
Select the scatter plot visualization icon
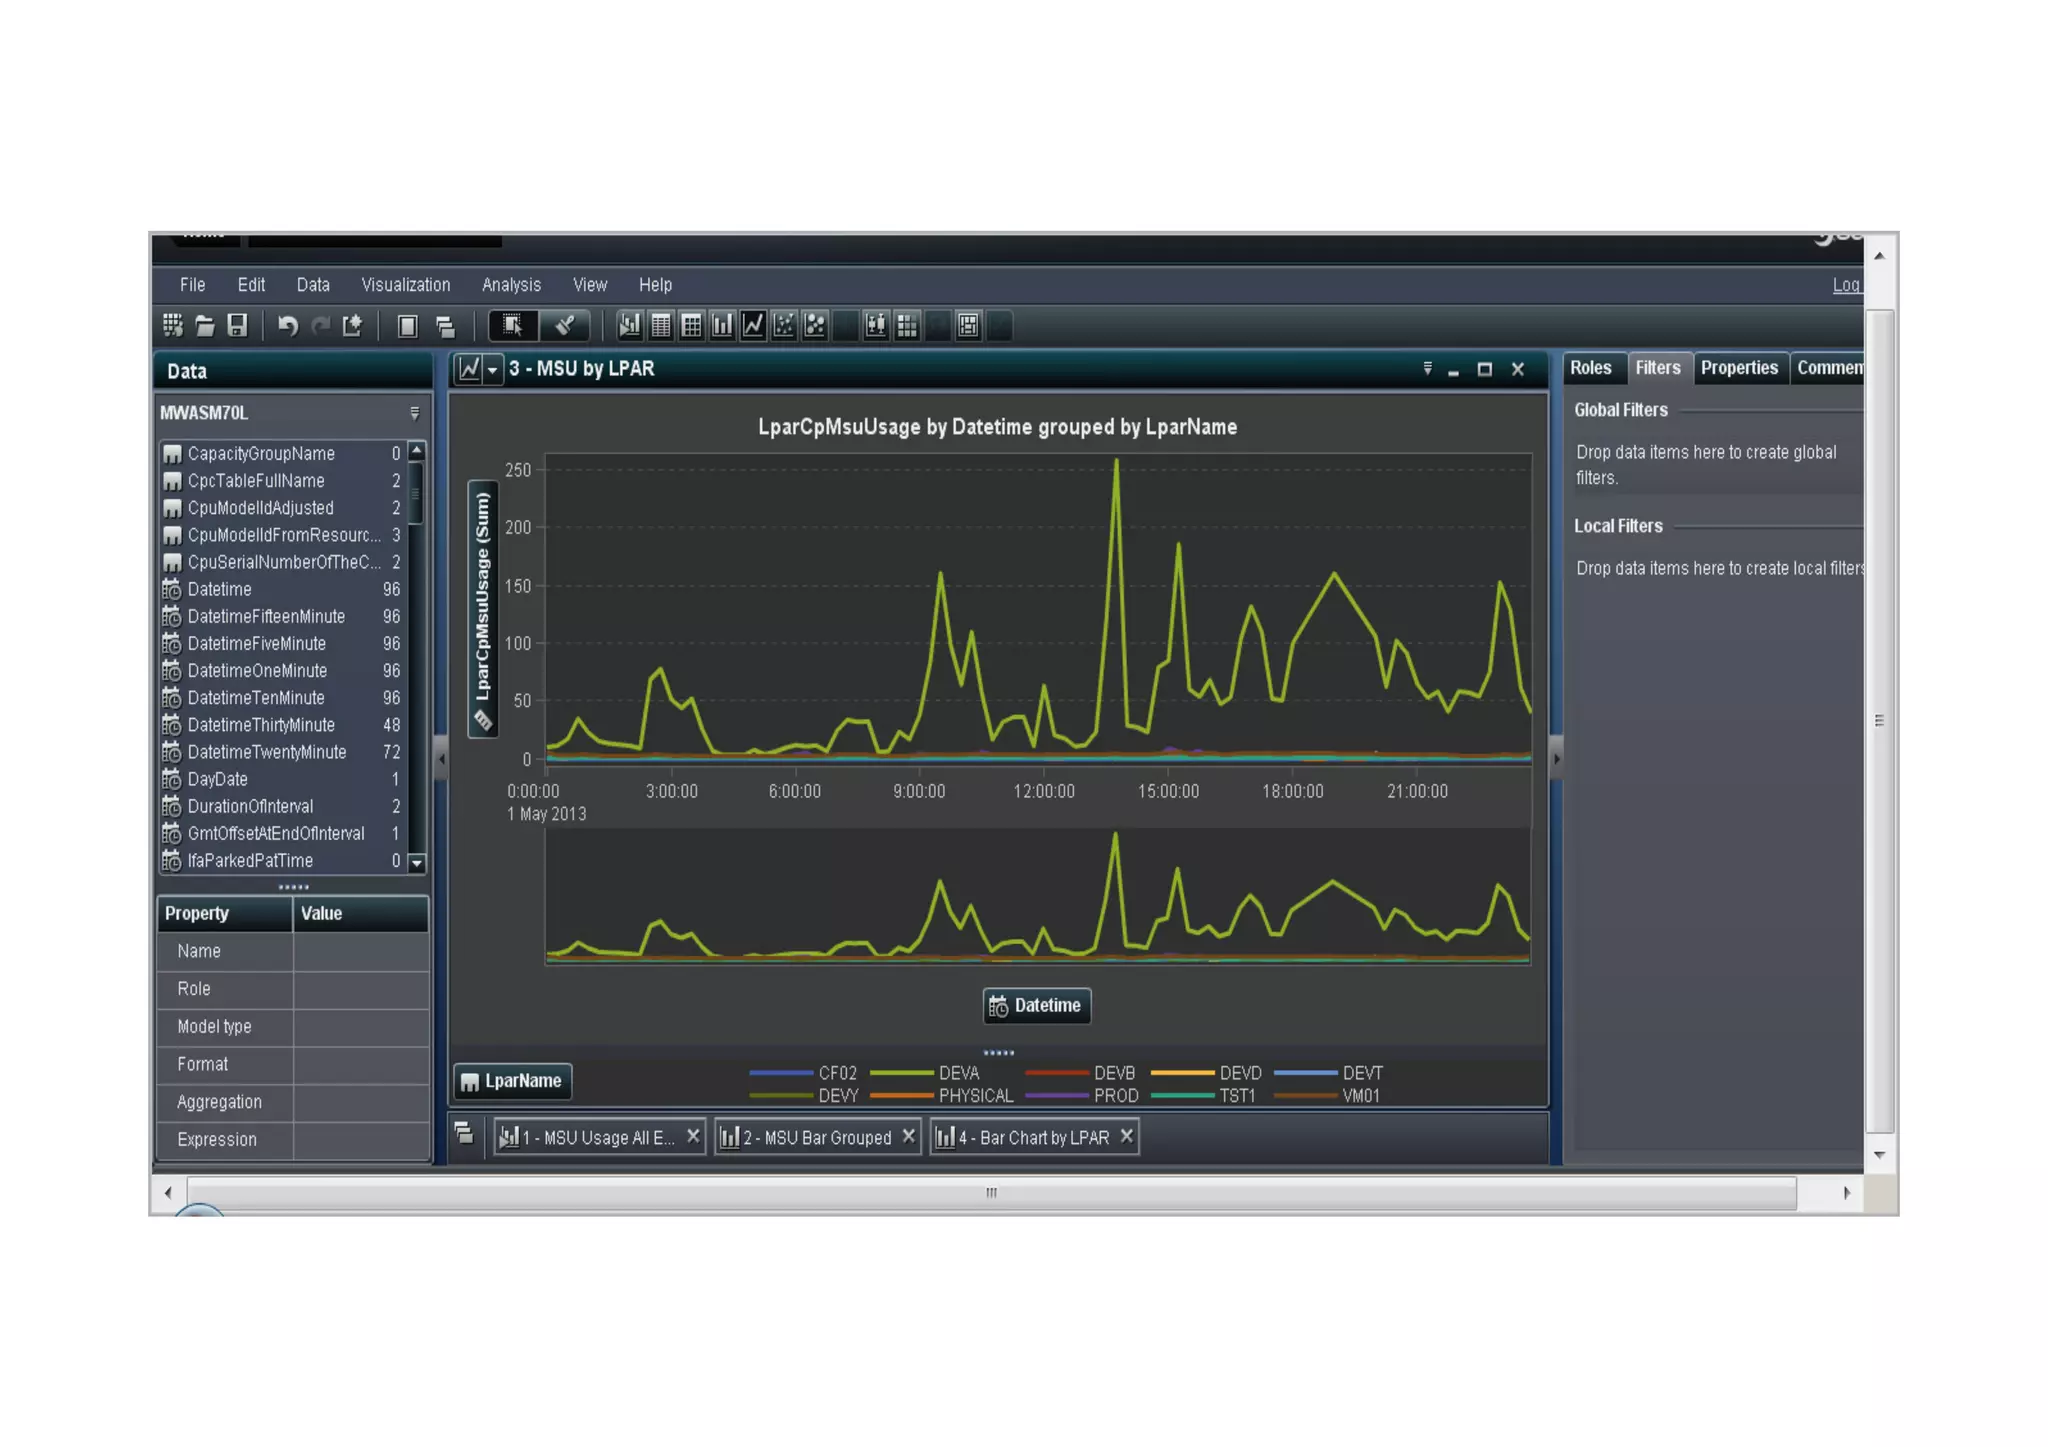click(x=784, y=326)
